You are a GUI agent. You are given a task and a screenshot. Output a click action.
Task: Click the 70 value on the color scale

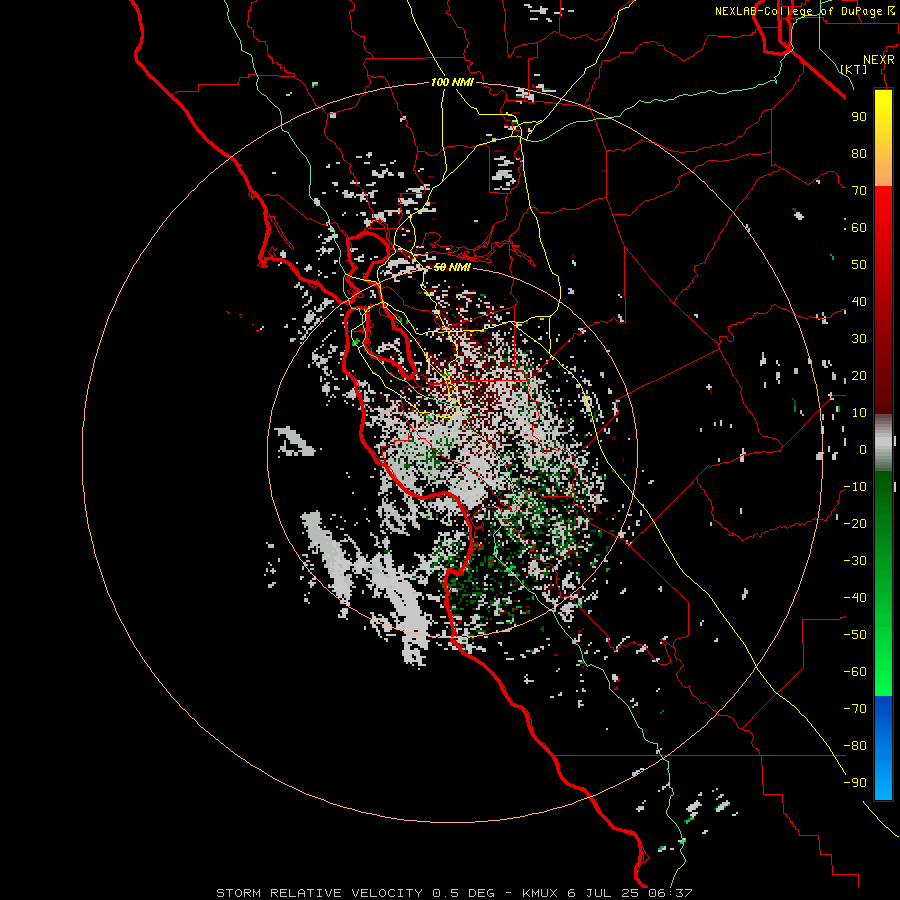(x=859, y=191)
